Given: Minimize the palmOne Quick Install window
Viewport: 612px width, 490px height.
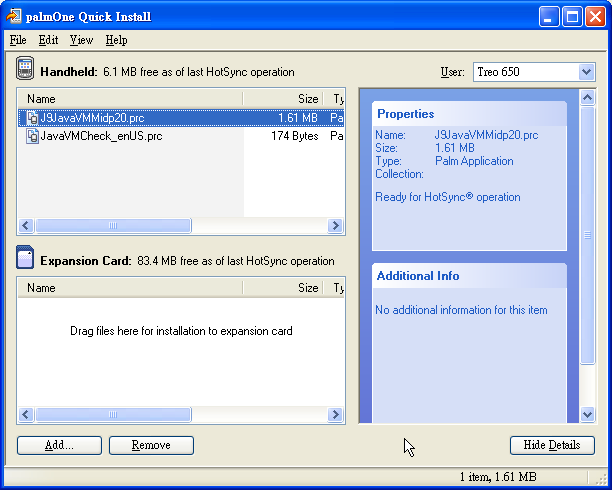Looking at the screenshot, I should 549,16.
